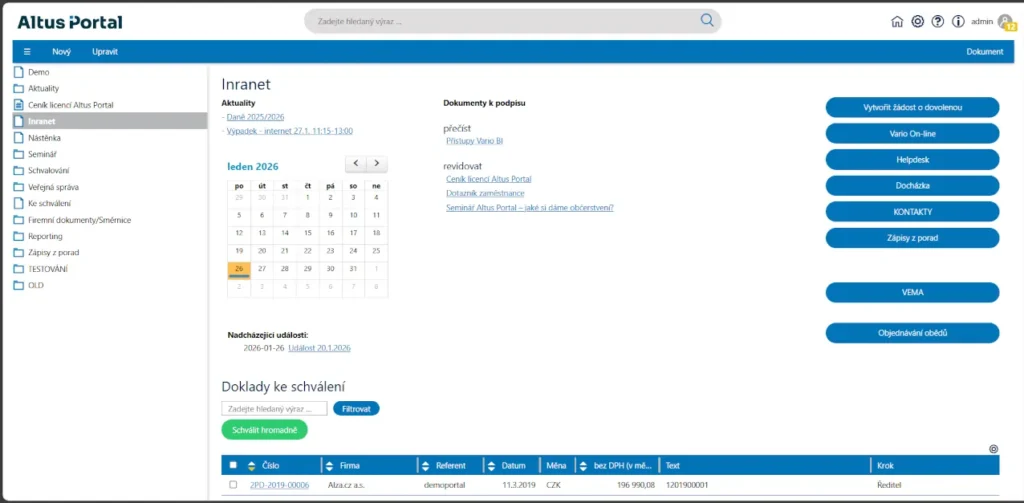The width and height of the screenshot is (1024, 503).
Task: Open the Nový menu
Action: pyautogui.click(x=61, y=52)
